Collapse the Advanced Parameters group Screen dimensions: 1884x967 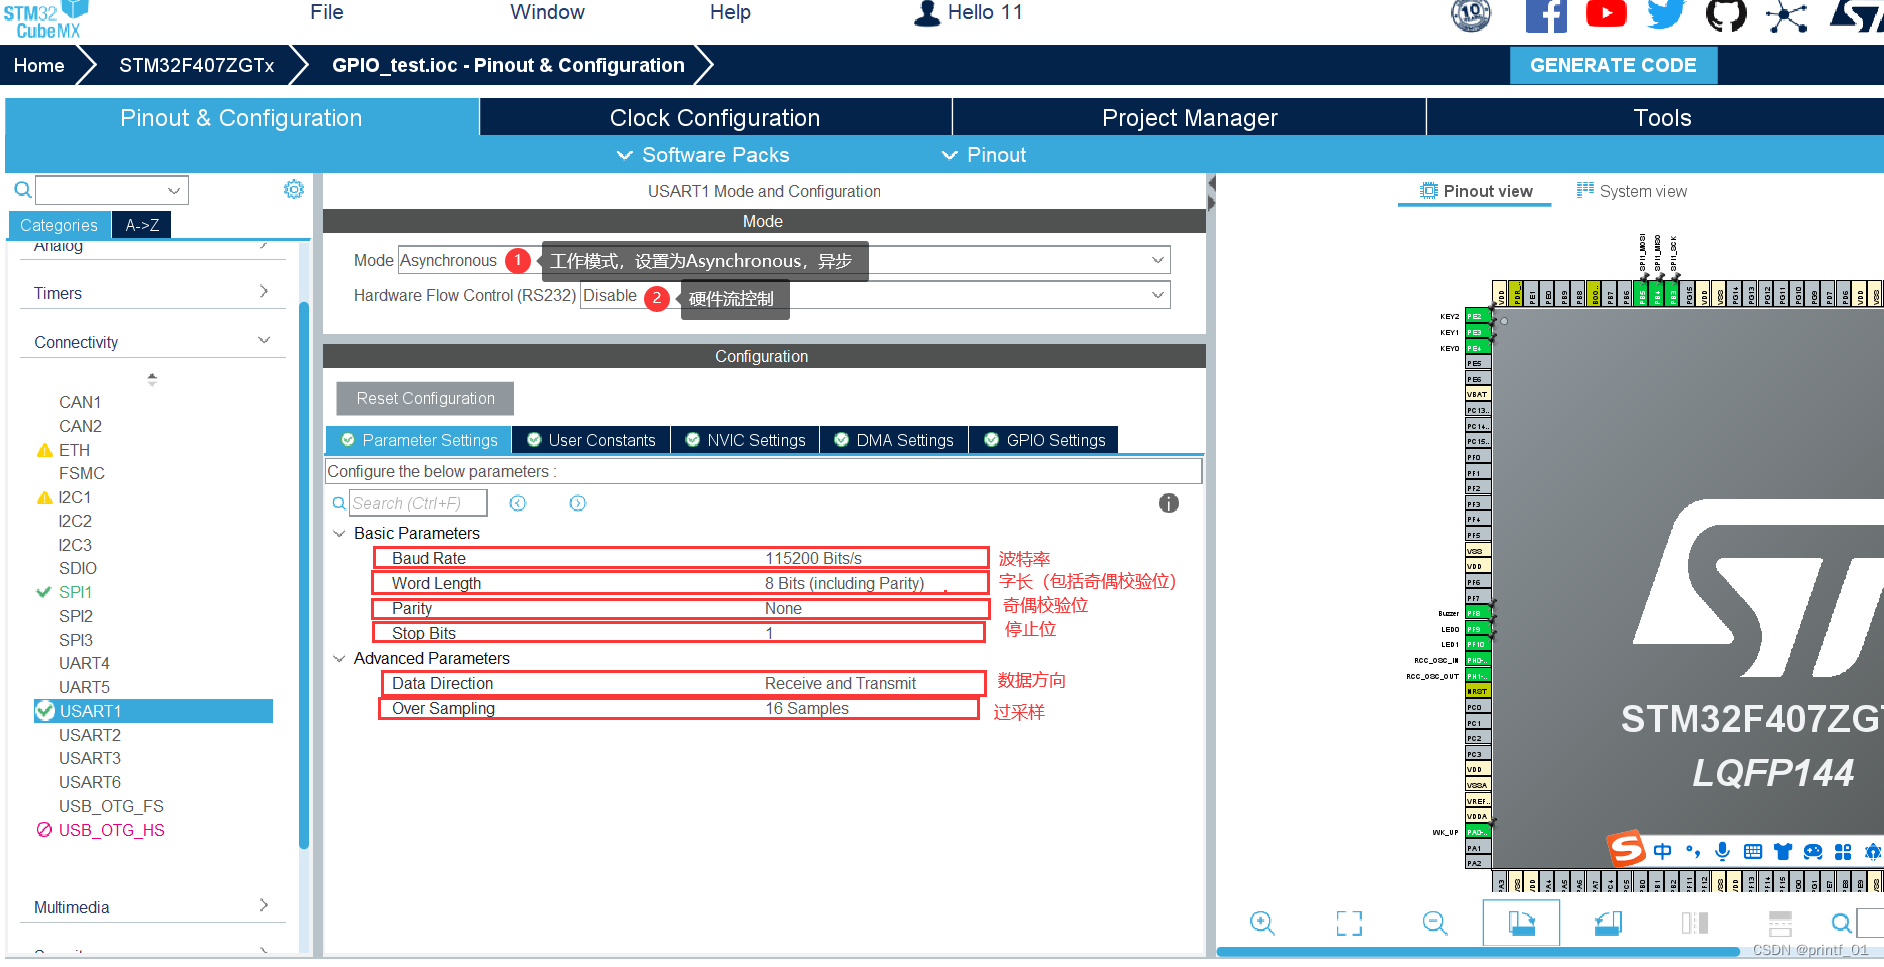tap(339, 658)
